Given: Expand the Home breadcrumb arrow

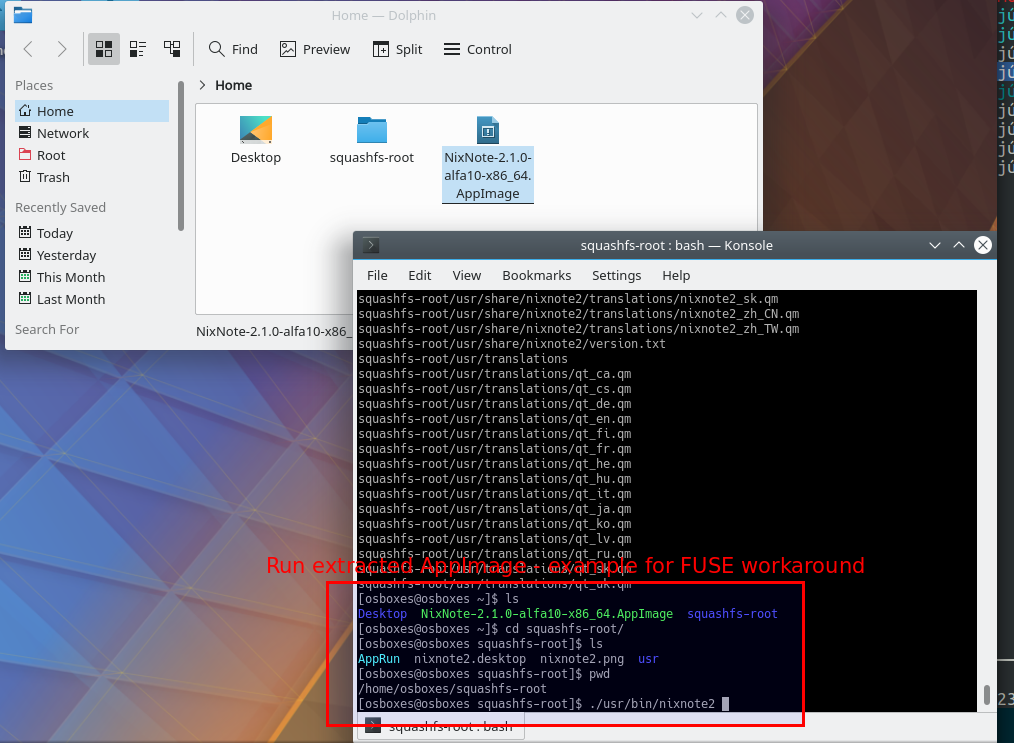Looking at the screenshot, I should click(x=203, y=85).
